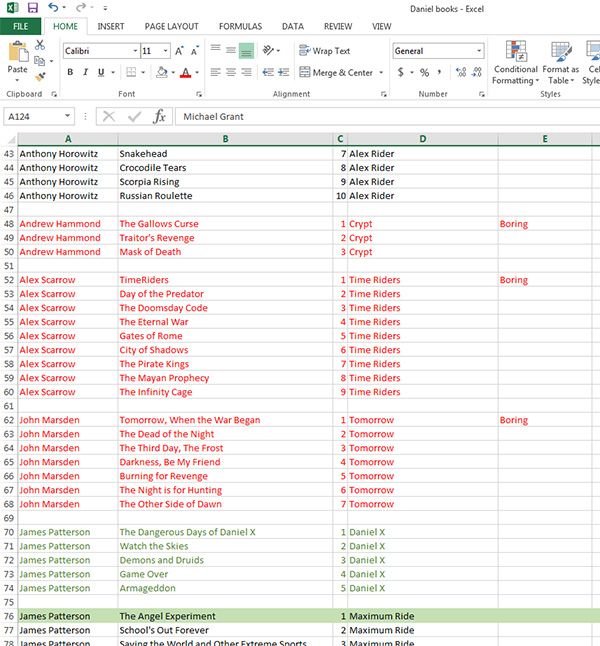Image resolution: width=600 pixels, height=646 pixels.
Task: Toggle underline formatting
Action: pos(101,73)
